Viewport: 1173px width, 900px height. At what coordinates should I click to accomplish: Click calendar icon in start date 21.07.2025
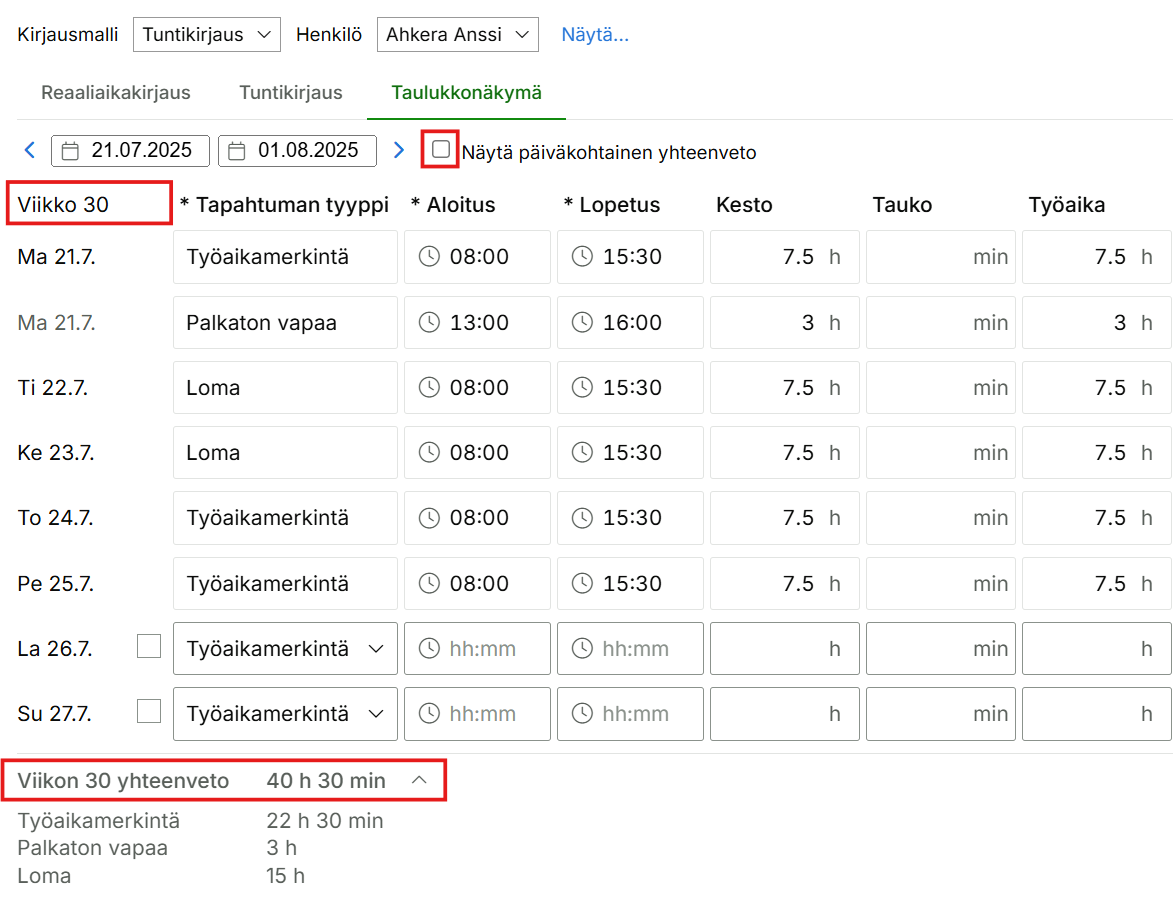click(x=70, y=151)
